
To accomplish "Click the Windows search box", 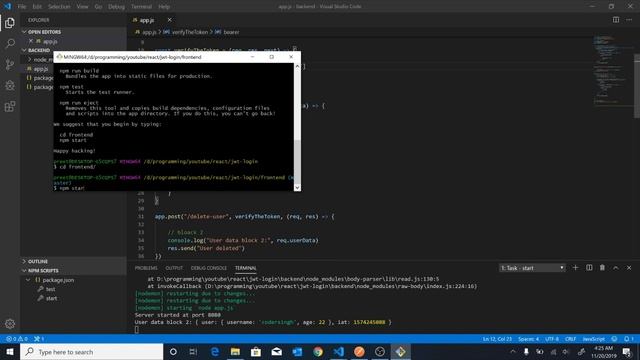I will click(92, 351).
